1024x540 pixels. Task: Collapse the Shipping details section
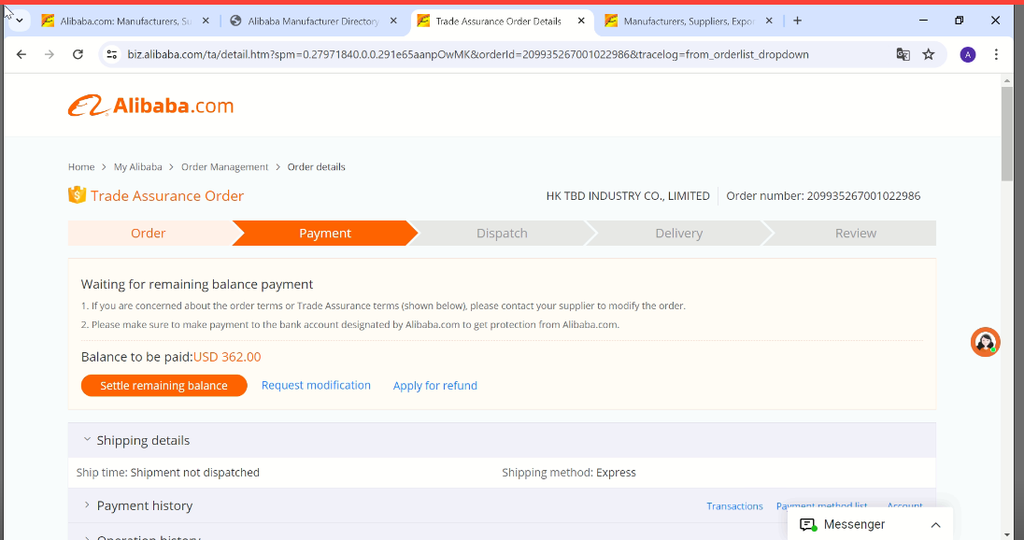tap(87, 440)
